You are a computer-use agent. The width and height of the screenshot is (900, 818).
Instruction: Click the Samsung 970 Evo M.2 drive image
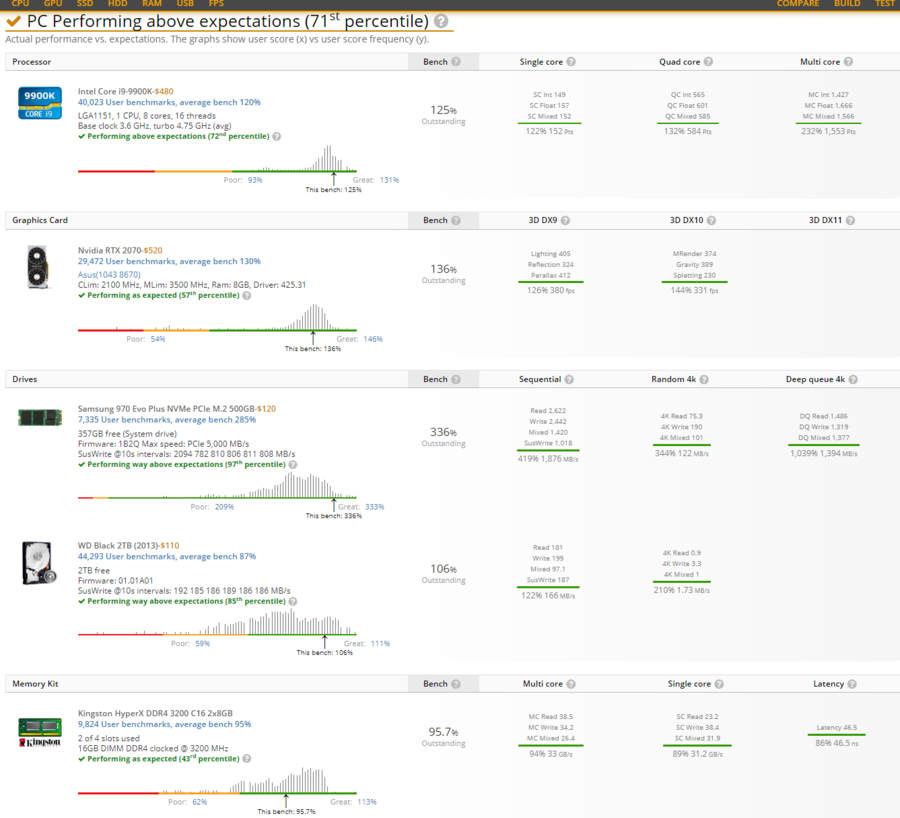pyautogui.click(x=40, y=417)
